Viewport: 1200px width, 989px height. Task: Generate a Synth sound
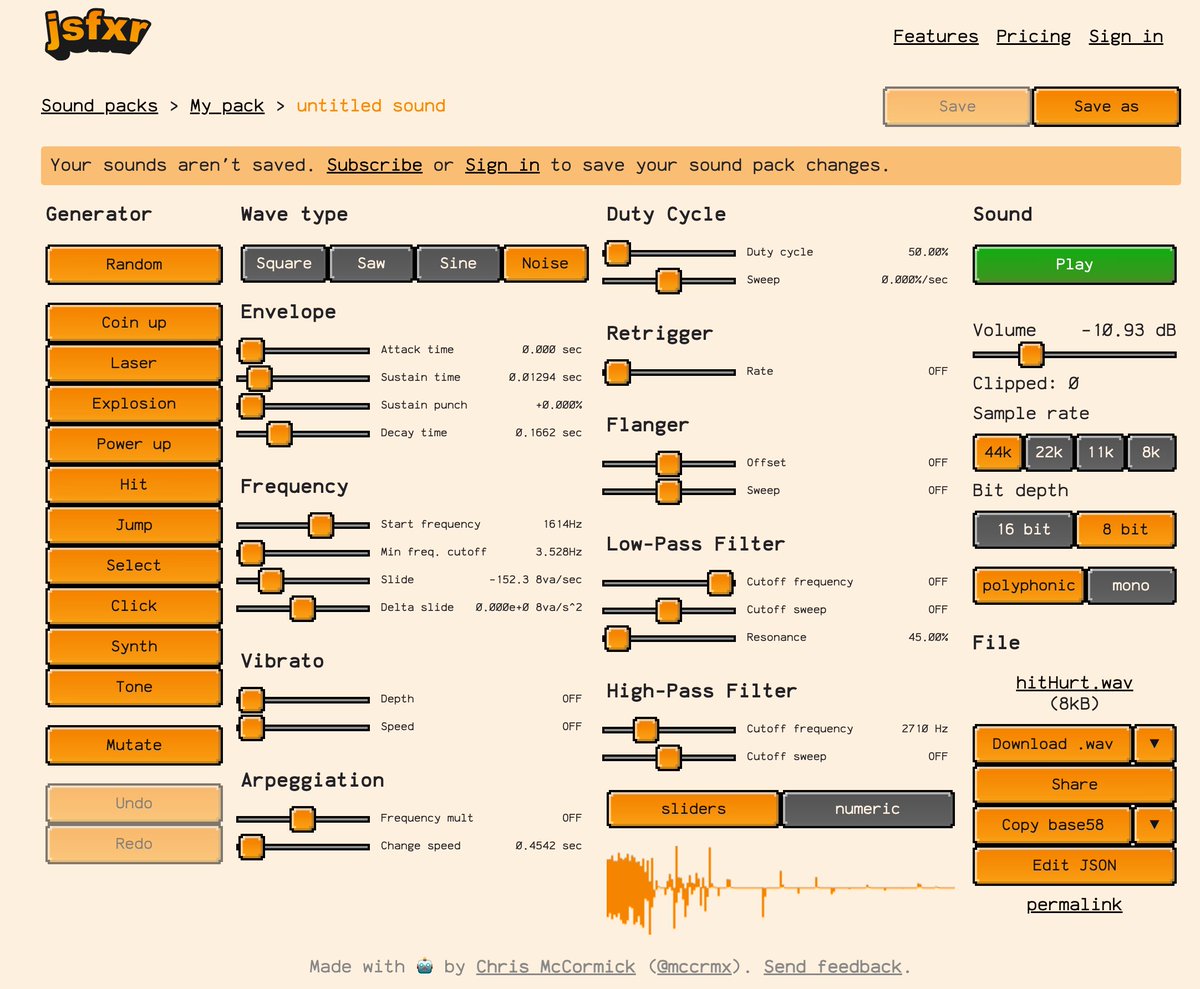point(134,646)
